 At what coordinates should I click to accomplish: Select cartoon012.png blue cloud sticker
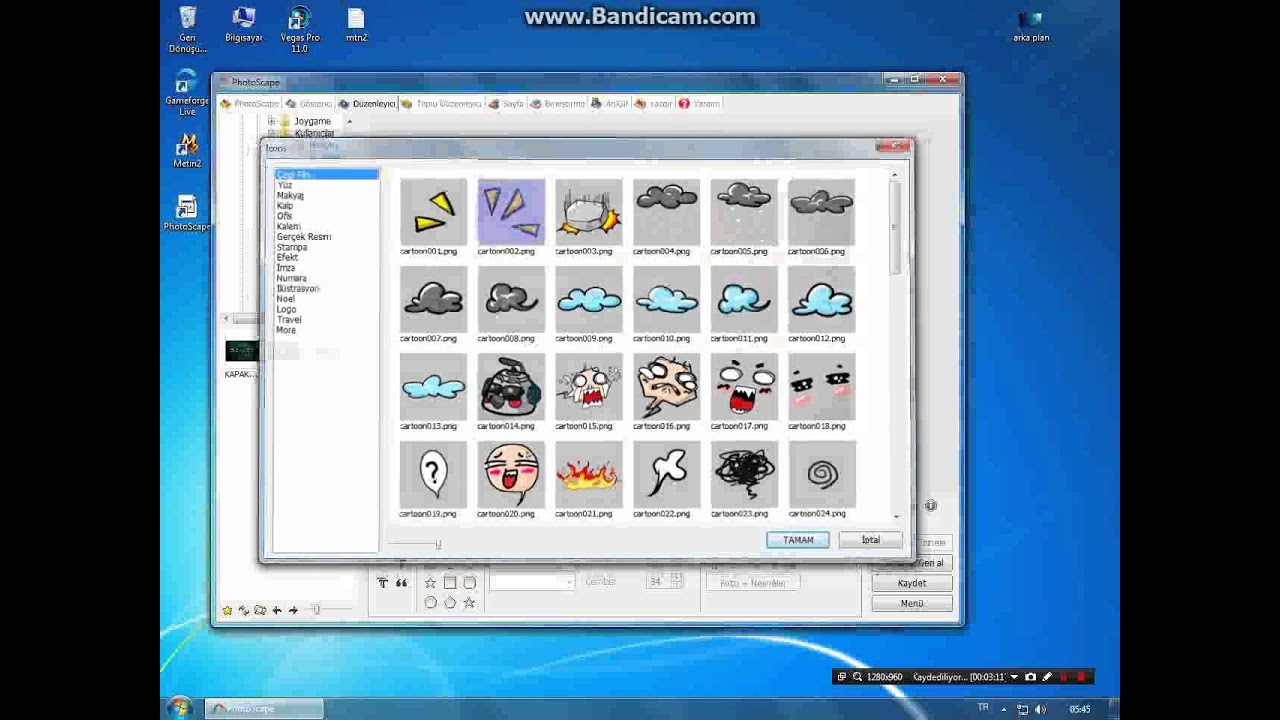click(821, 299)
